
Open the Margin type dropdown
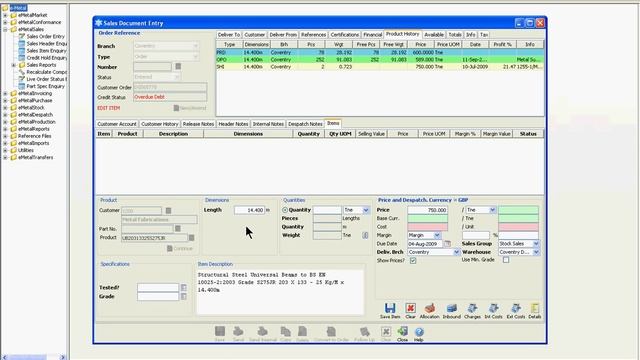coord(437,236)
